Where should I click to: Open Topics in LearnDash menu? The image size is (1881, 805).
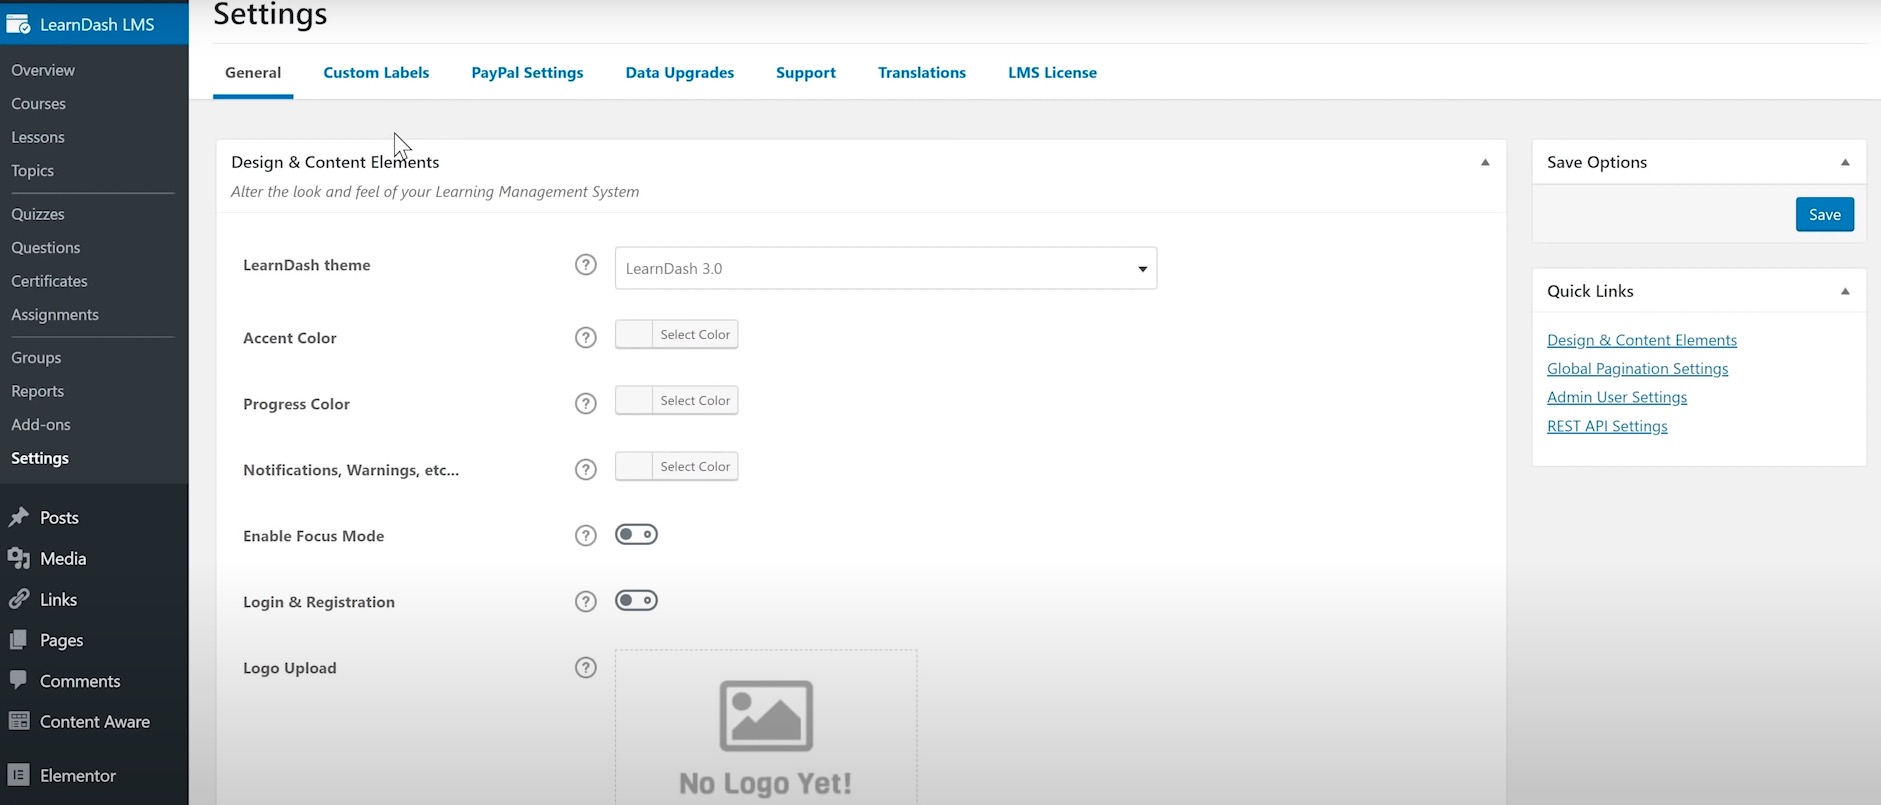click(x=33, y=170)
